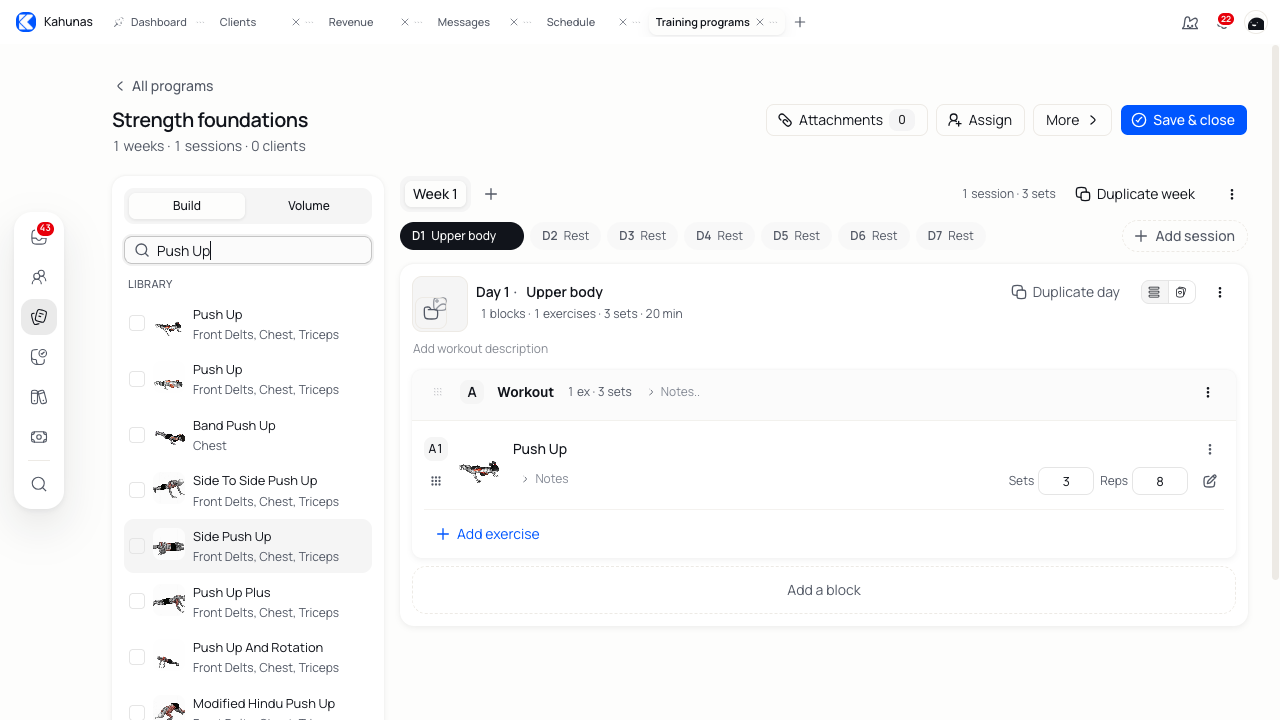
Task: Open the clients people icon in sidebar
Action: pos(39,277)
